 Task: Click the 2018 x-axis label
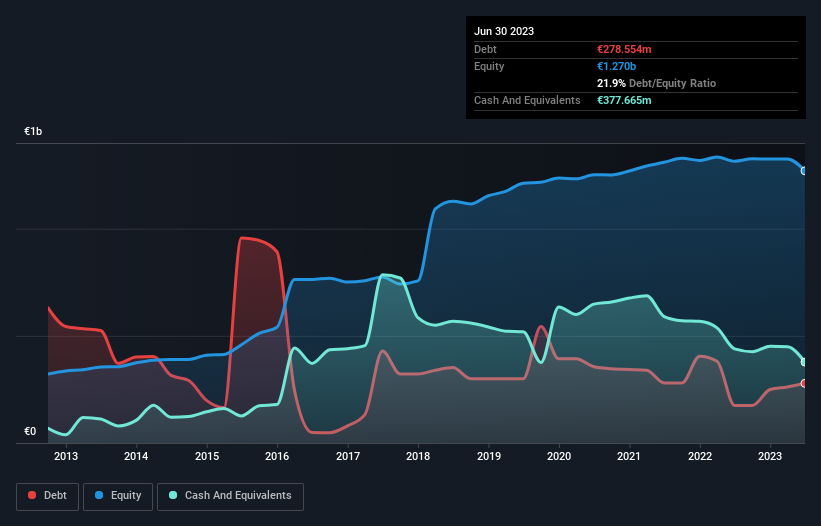[418, 456]
